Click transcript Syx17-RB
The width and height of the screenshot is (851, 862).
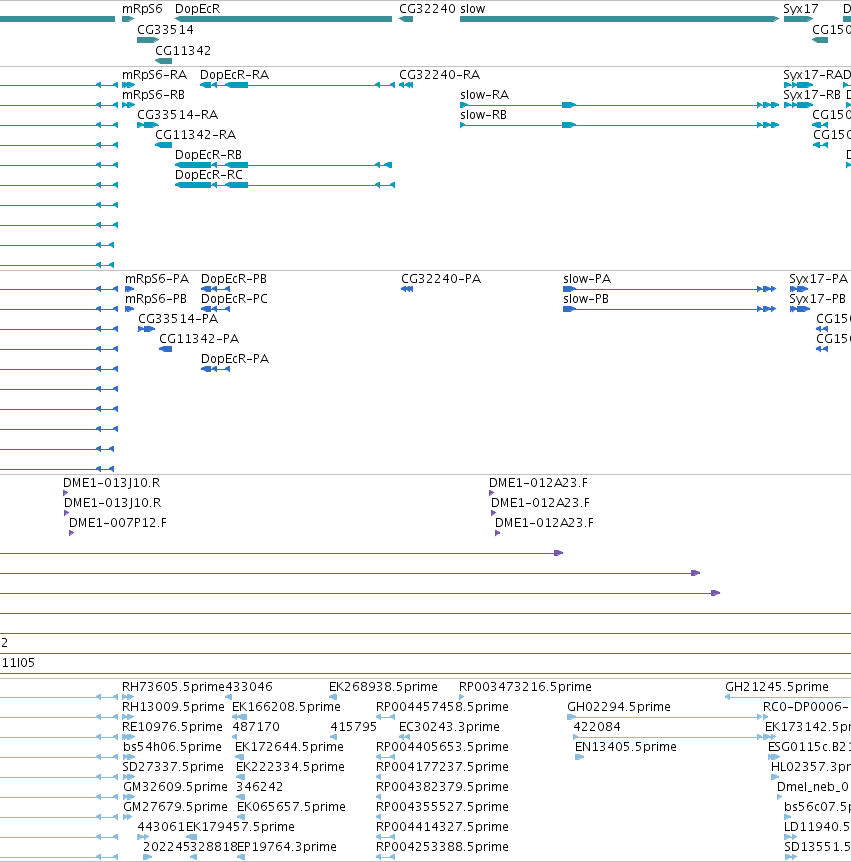[x=812, y=95]
